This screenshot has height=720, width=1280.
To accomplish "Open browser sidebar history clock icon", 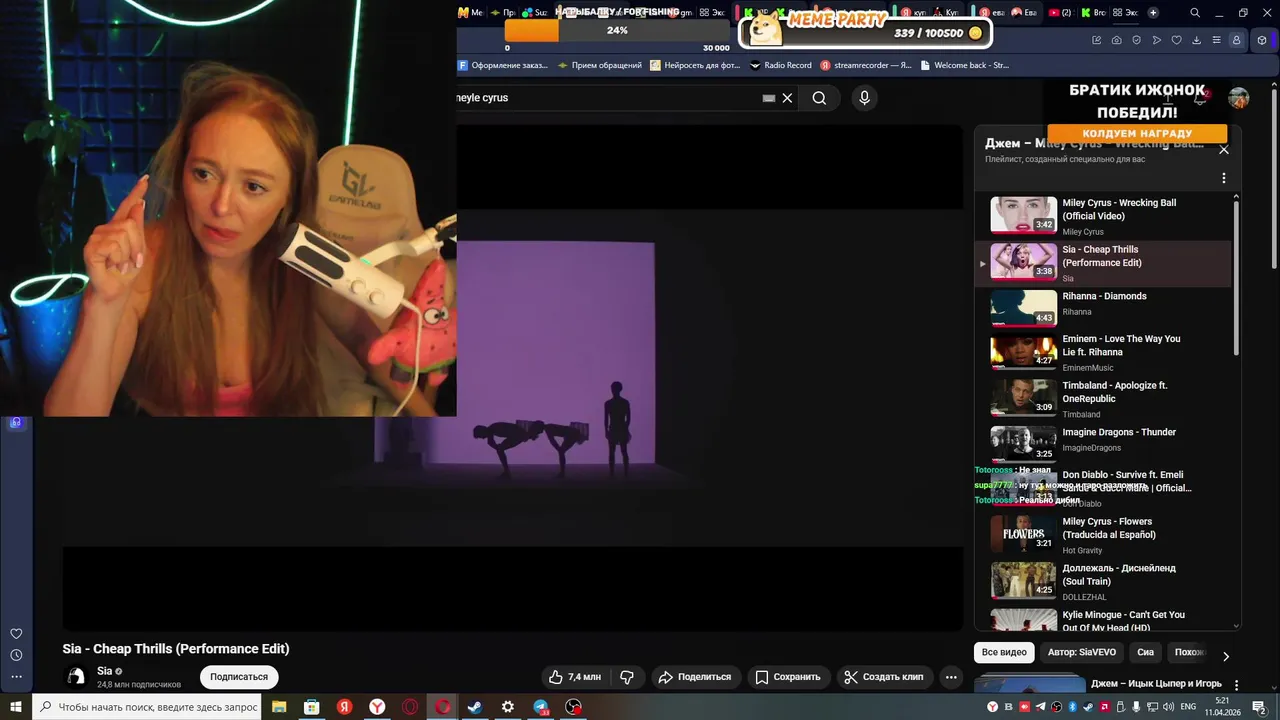I will pyautogui.click(x=16, y=655).
